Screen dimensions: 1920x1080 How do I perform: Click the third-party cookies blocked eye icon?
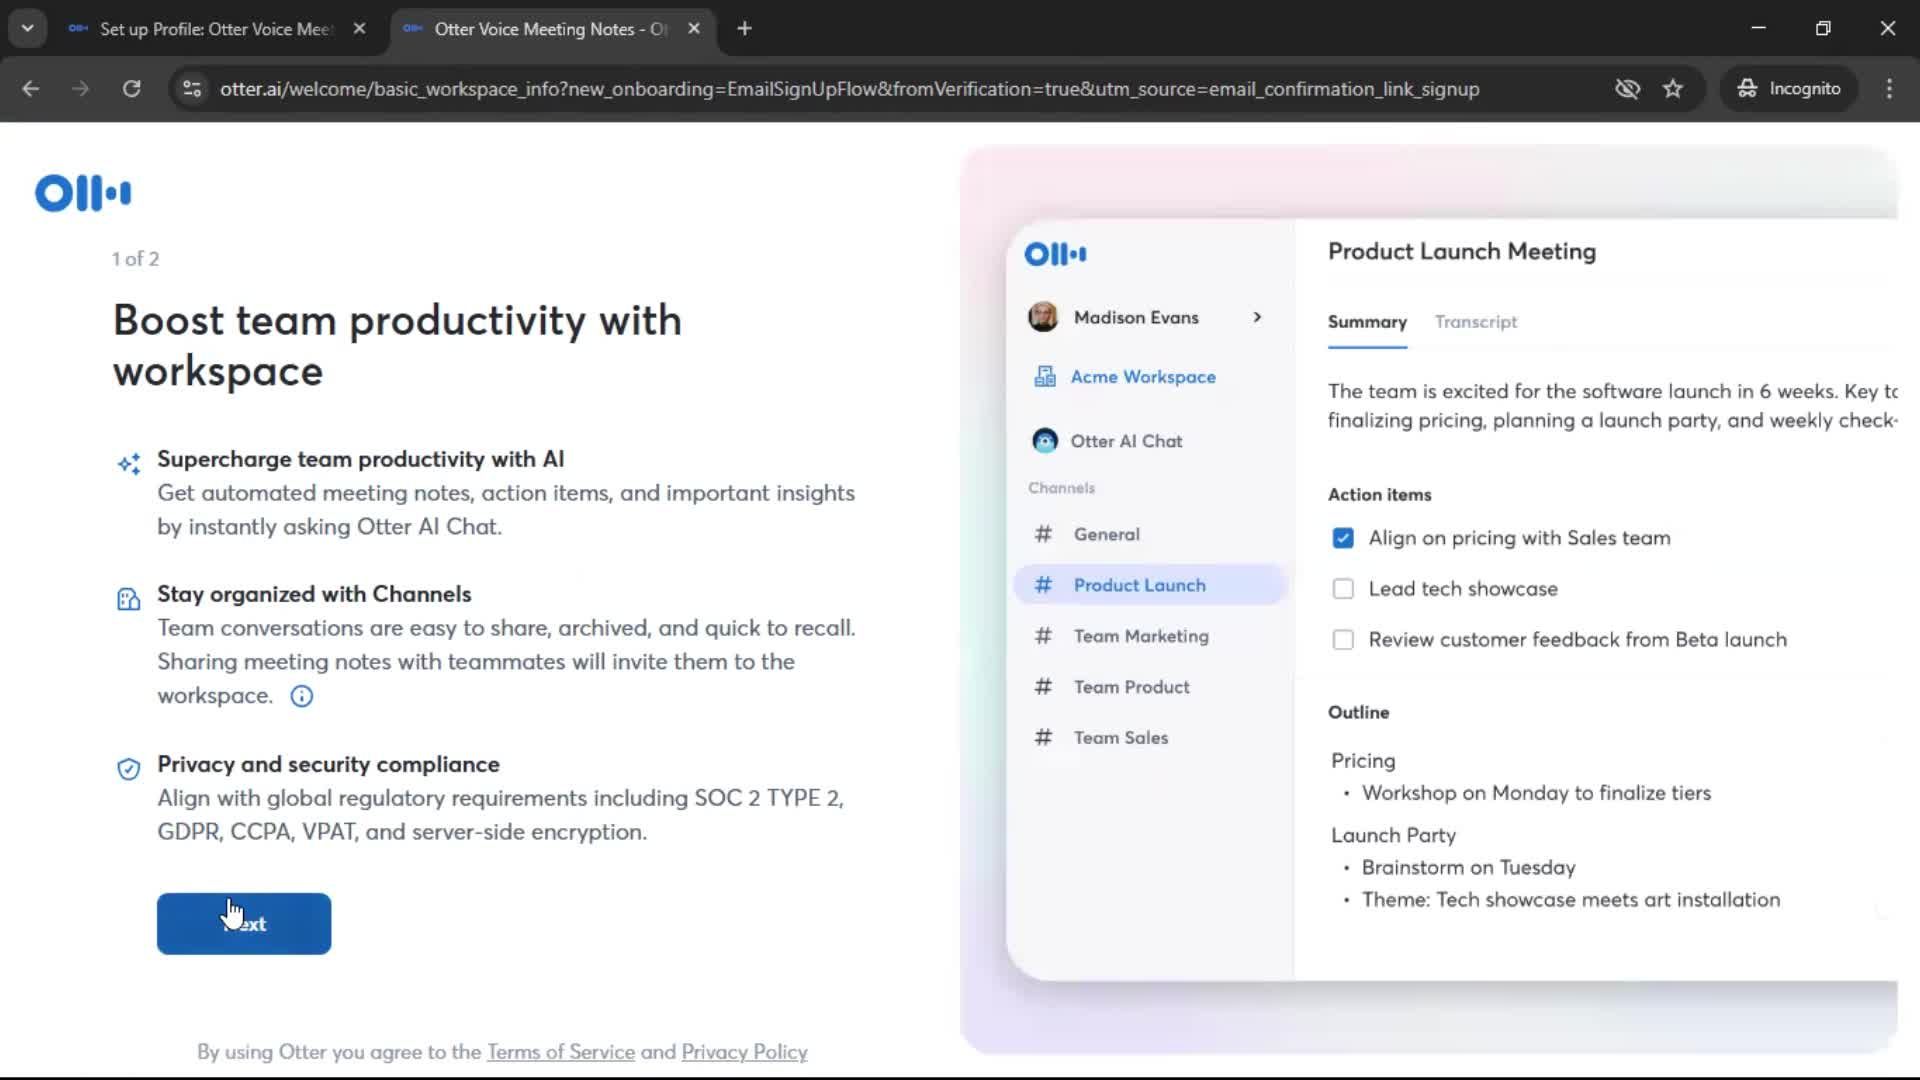[1628, 89]
